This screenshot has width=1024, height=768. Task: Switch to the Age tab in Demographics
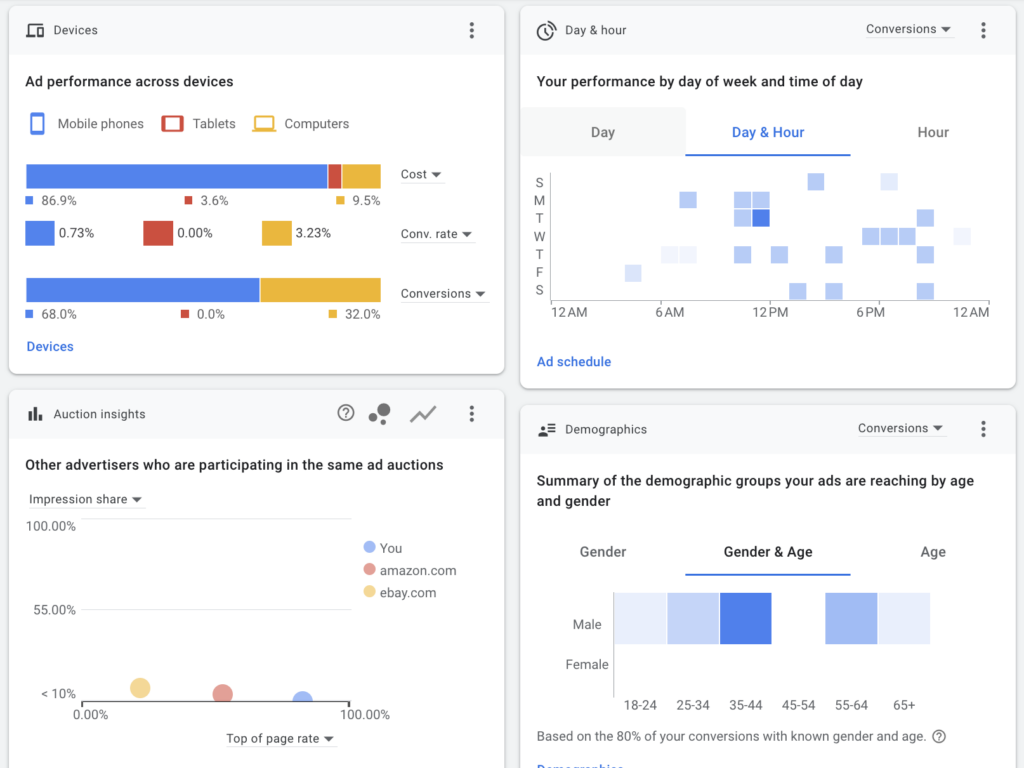(x=932, y=552)
